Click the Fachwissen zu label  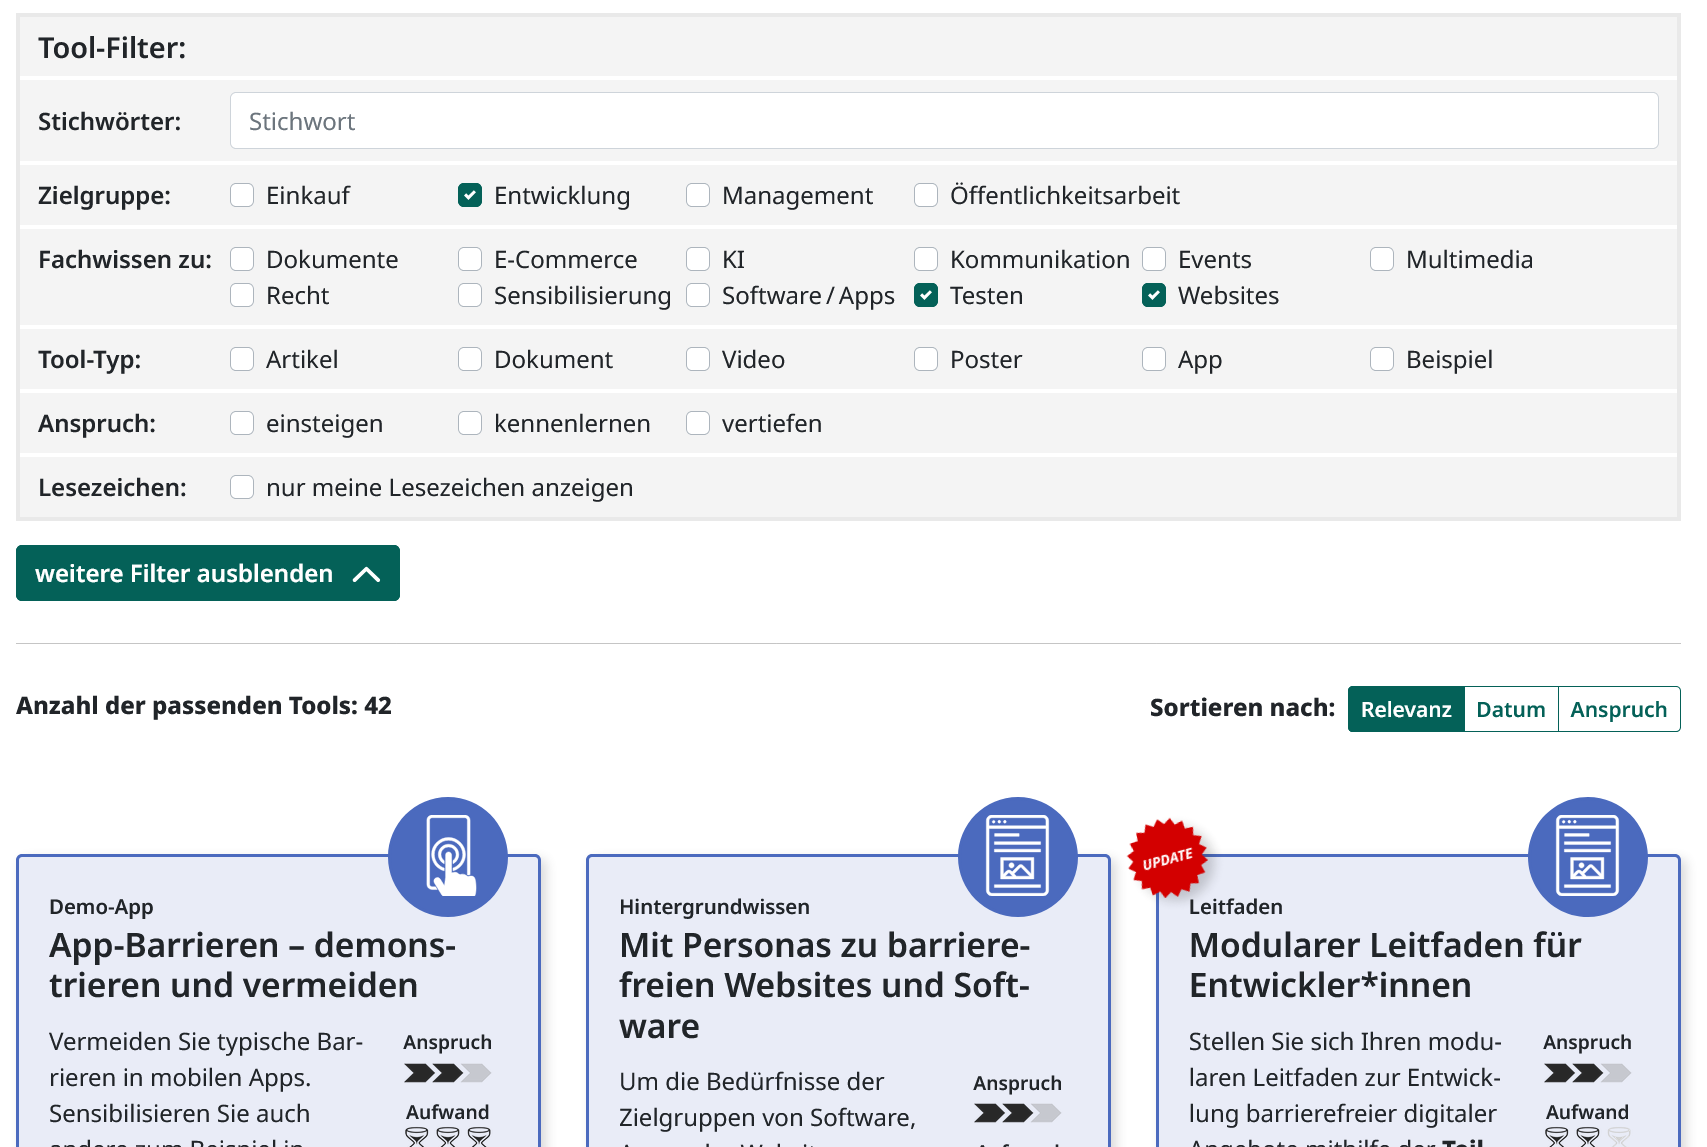pyautogui.click(x=125, y=260)
